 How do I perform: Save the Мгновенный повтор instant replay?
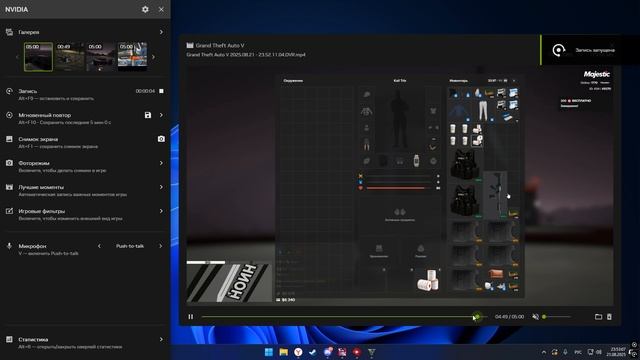(148, 115)
